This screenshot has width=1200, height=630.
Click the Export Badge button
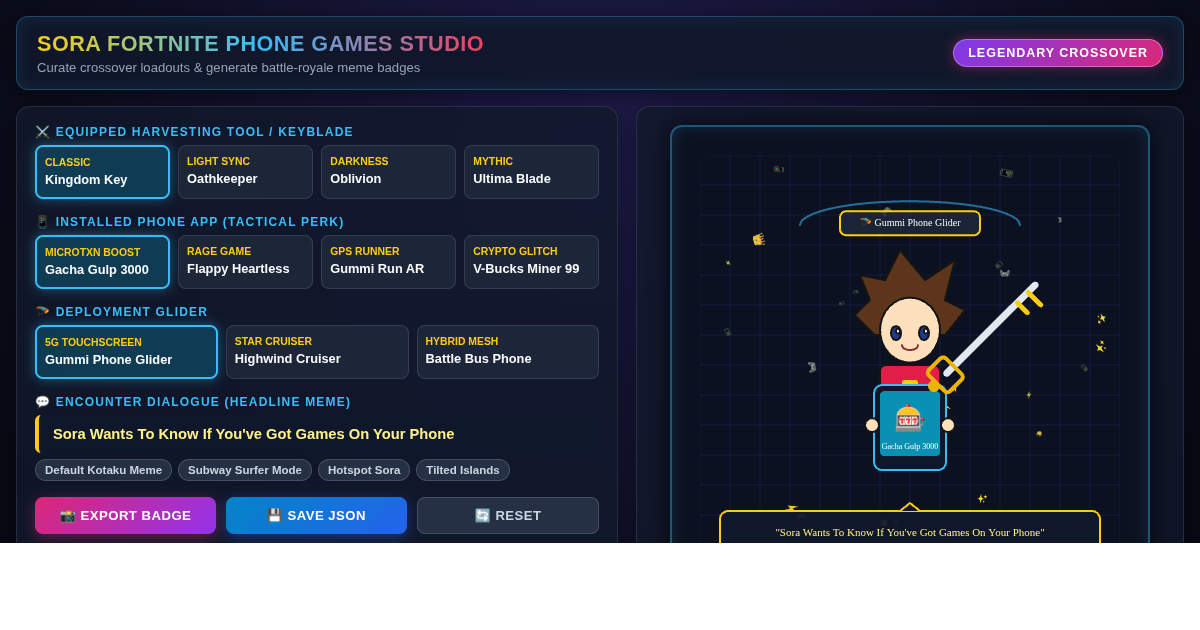pyautogui.click(x=125, y=515)
